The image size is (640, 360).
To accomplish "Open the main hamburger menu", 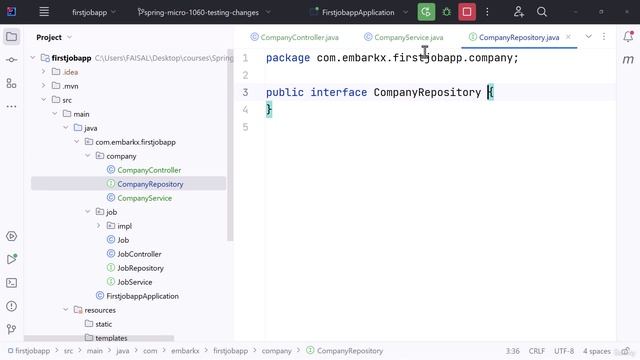I will tap(44, 12).
